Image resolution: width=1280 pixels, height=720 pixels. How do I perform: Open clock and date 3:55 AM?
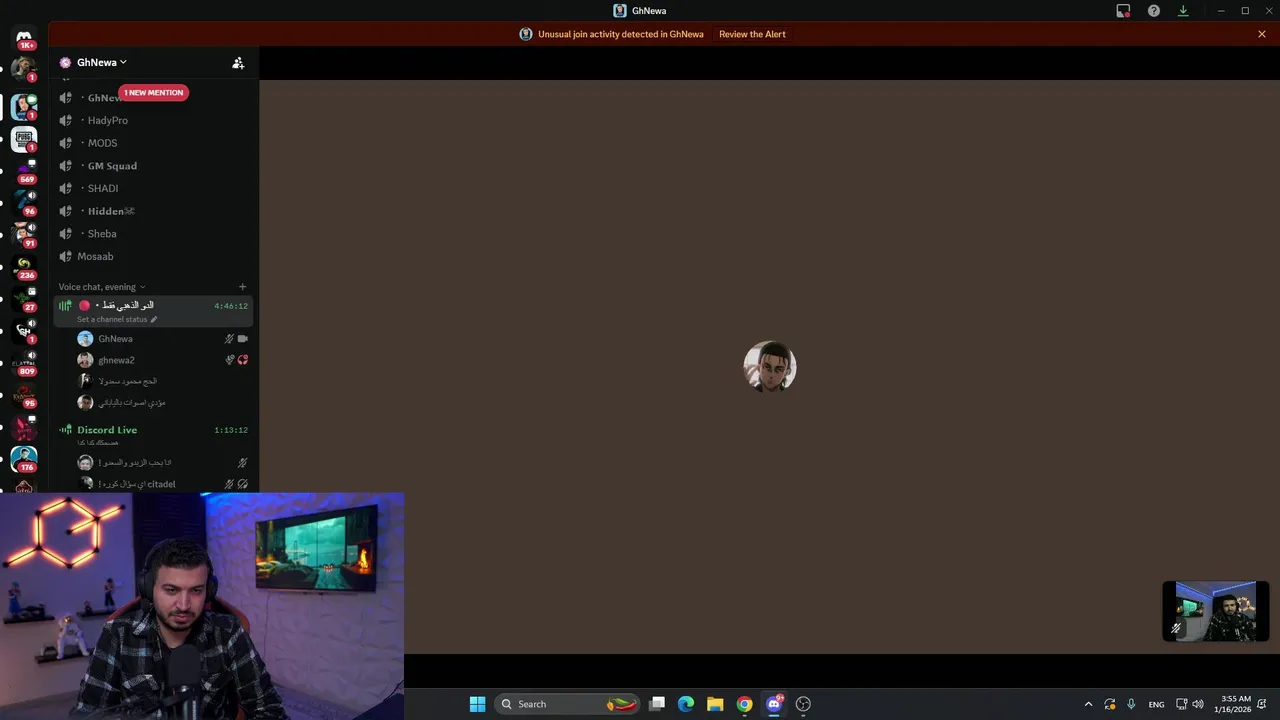coord(1231,704)
